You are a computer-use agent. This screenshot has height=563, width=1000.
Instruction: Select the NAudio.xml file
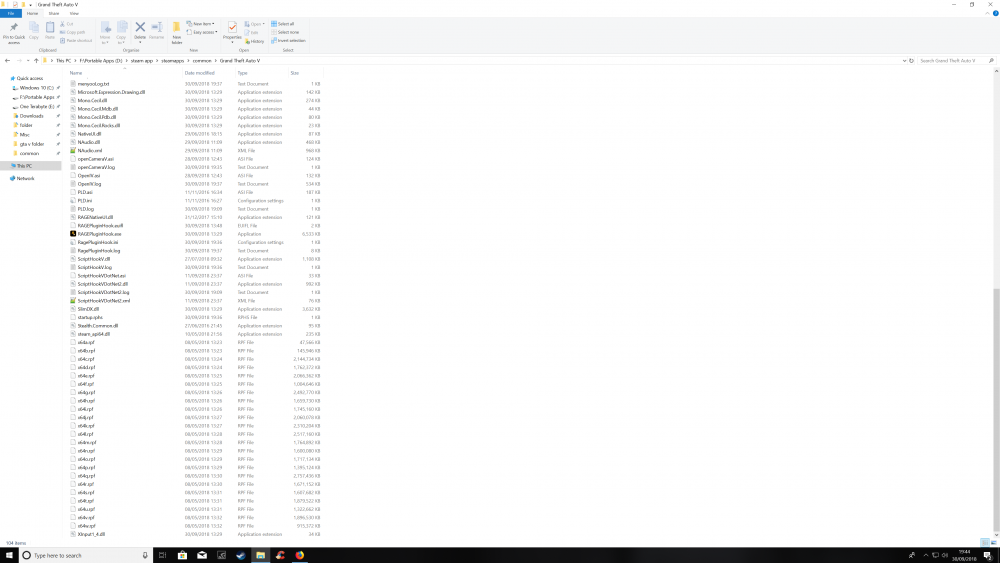point(90,150)
